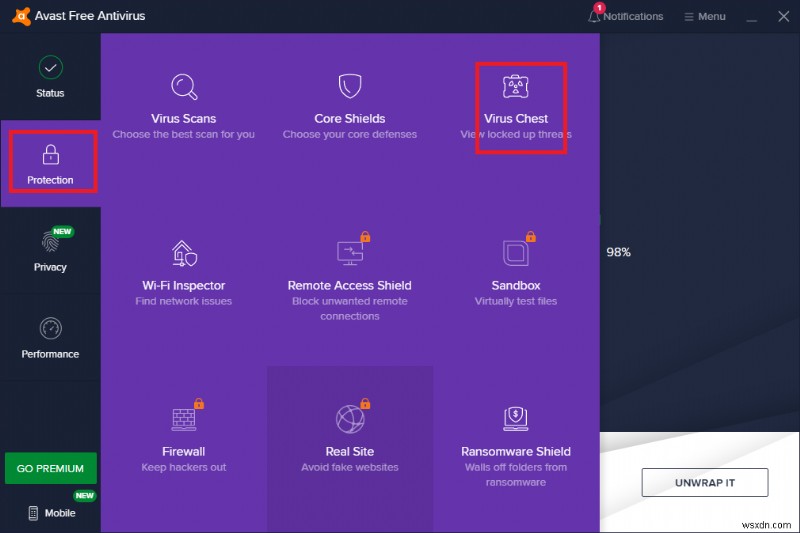The image size is (800, 533).
Task: Click the 98% value
Action: click(618, 252)
